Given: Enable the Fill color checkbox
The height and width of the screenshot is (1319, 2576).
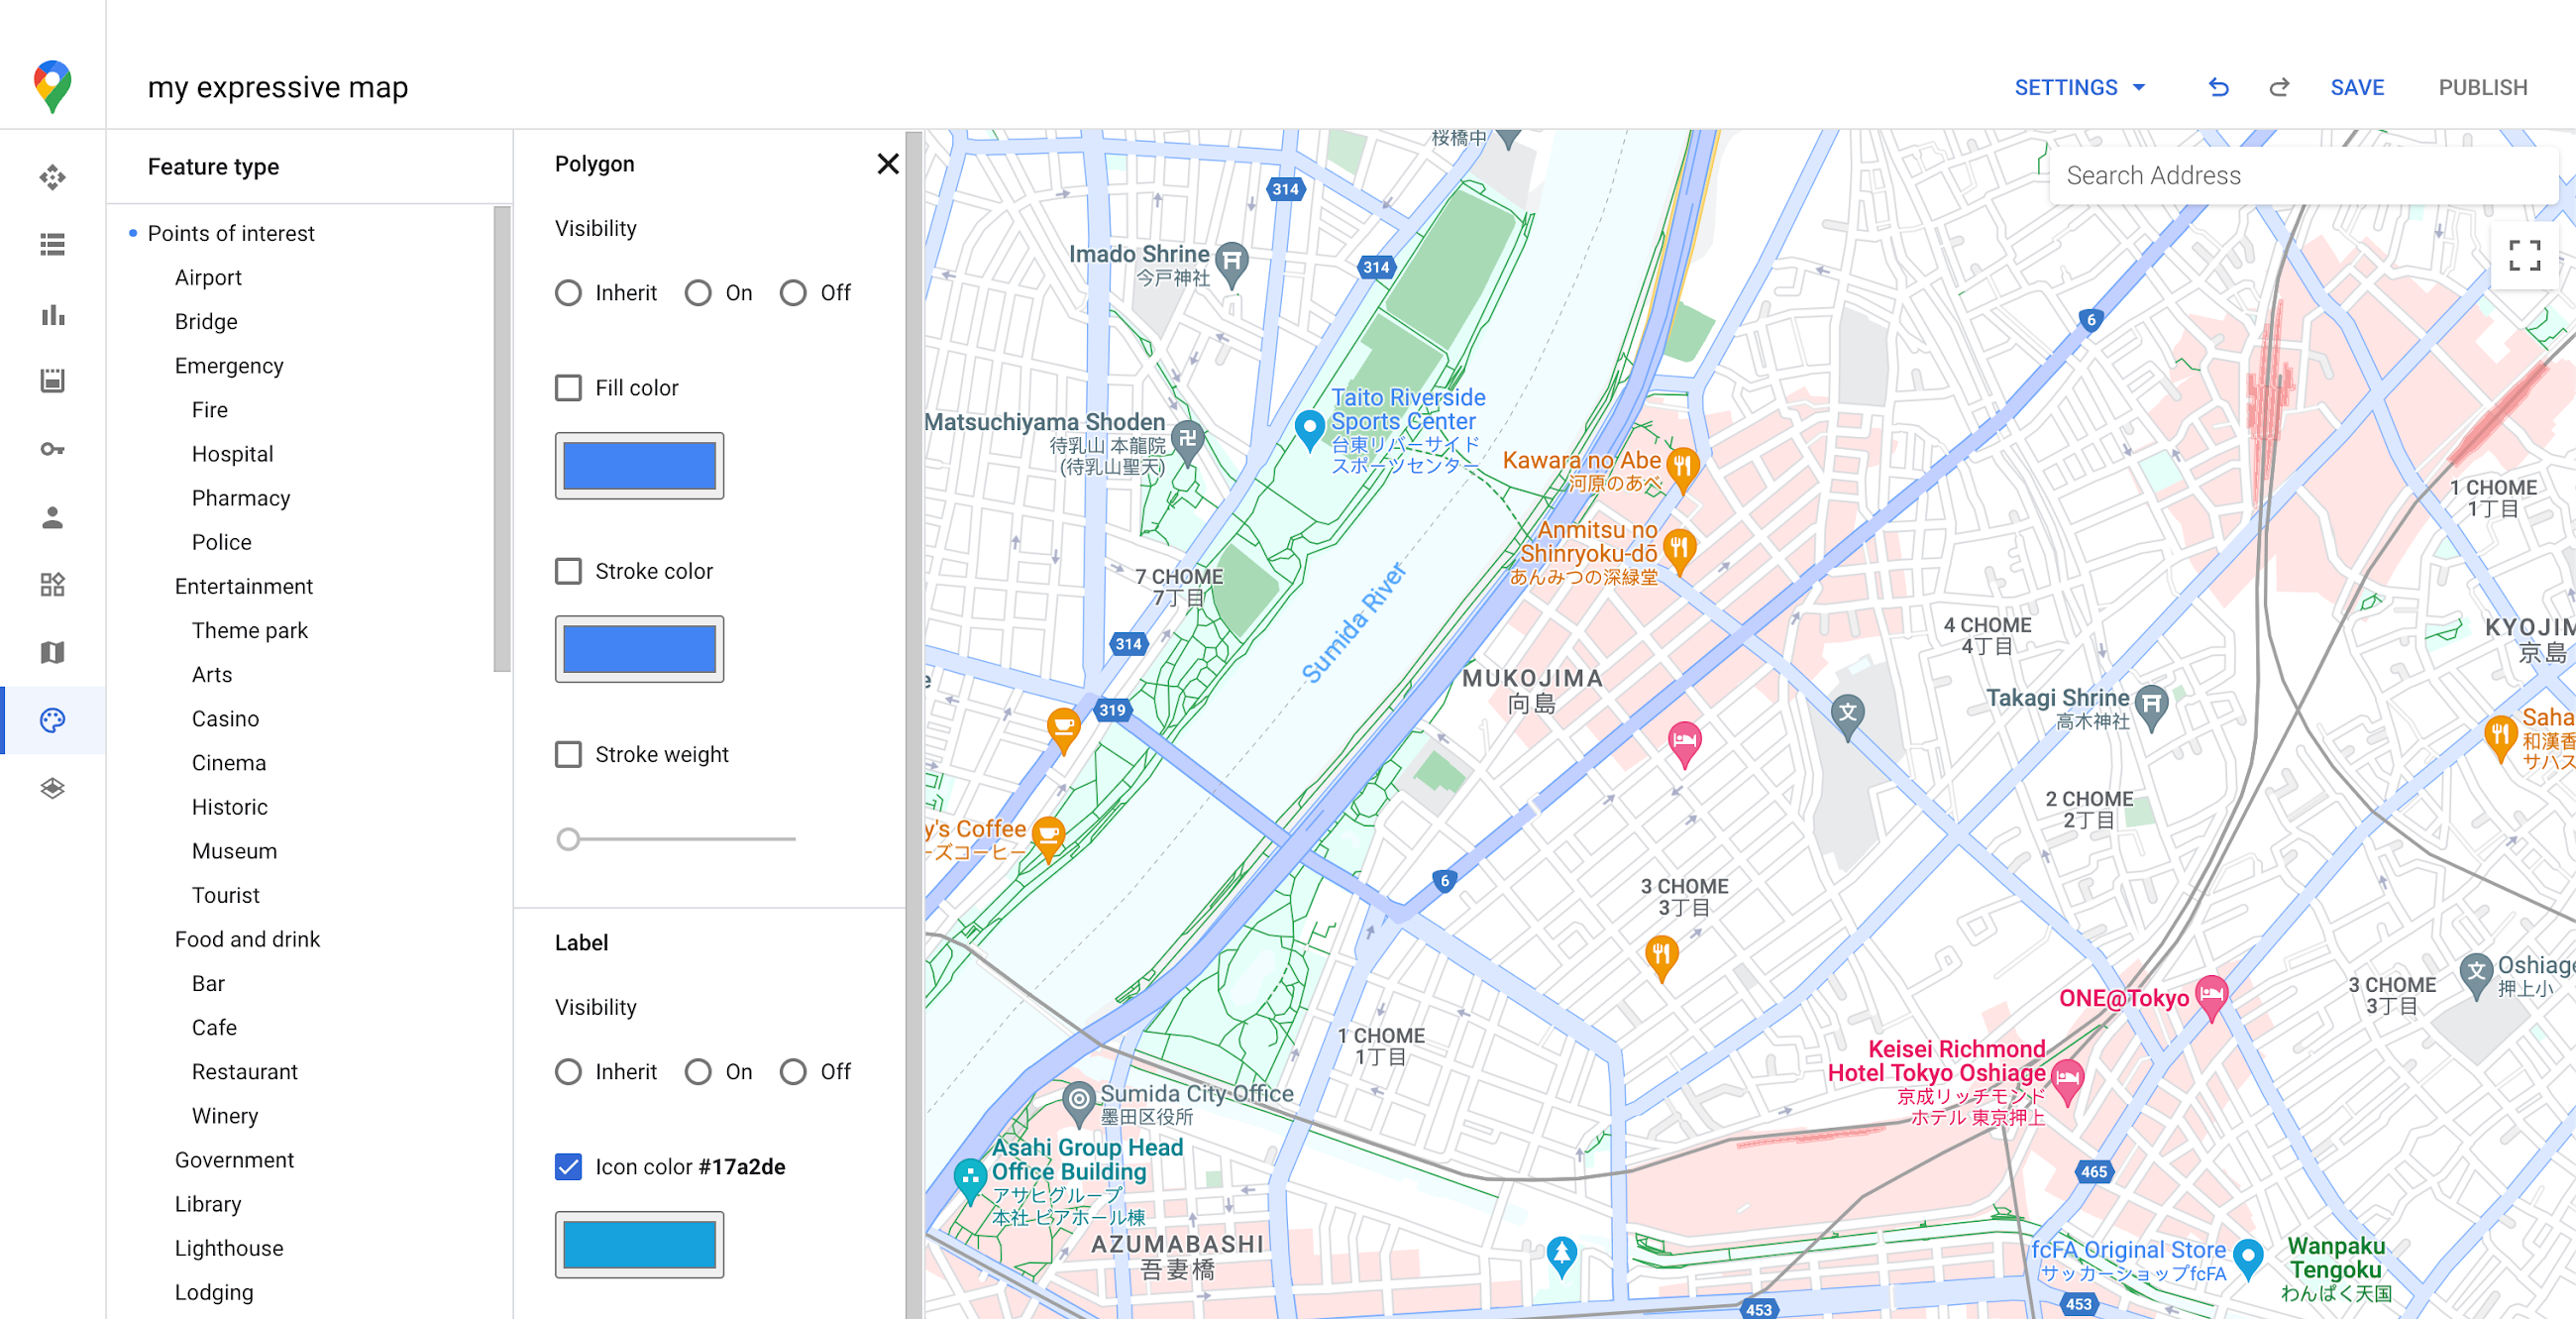Looking at the screenshot, I should click(568, 387).
